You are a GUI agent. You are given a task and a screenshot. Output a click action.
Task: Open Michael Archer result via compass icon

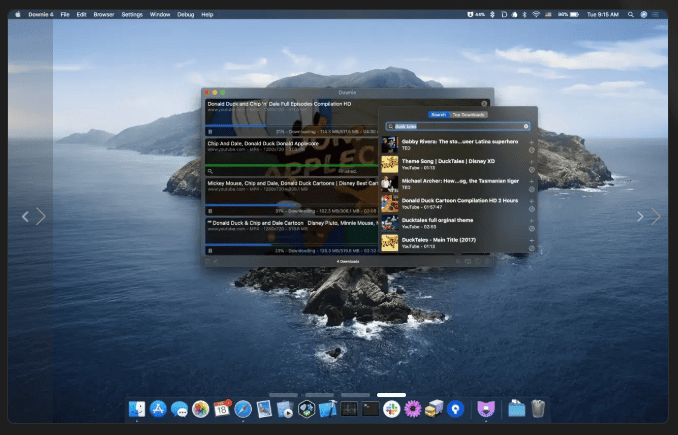(531, 189)
